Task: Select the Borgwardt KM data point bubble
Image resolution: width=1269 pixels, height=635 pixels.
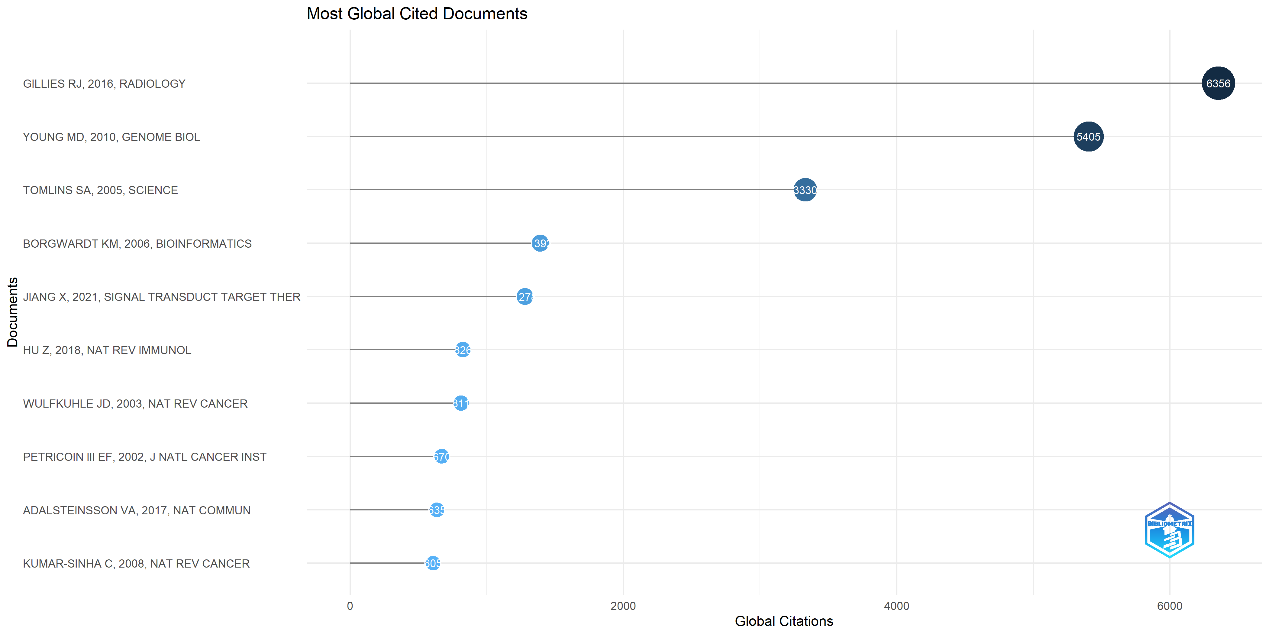Action: [540, 243]
